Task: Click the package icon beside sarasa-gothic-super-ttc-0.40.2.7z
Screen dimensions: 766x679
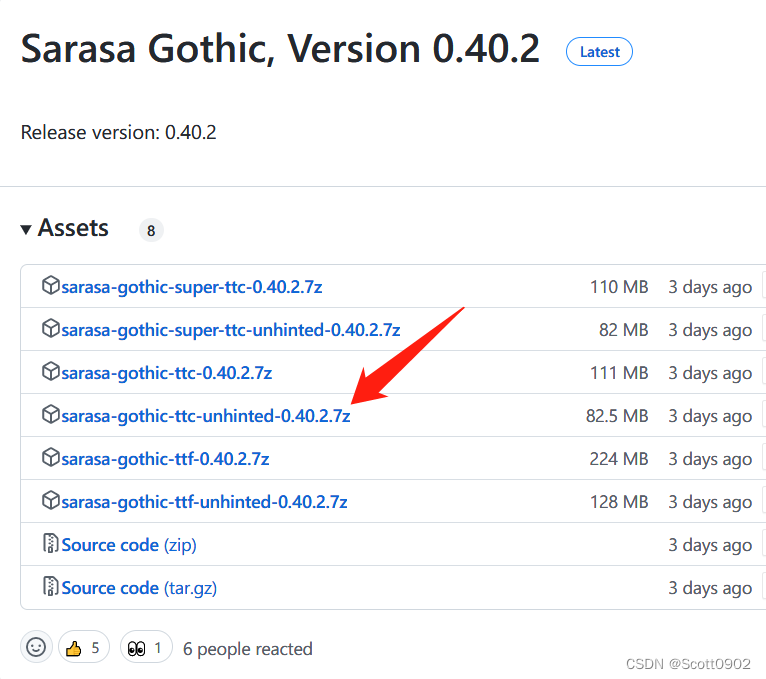Action: tap(51, 285)
